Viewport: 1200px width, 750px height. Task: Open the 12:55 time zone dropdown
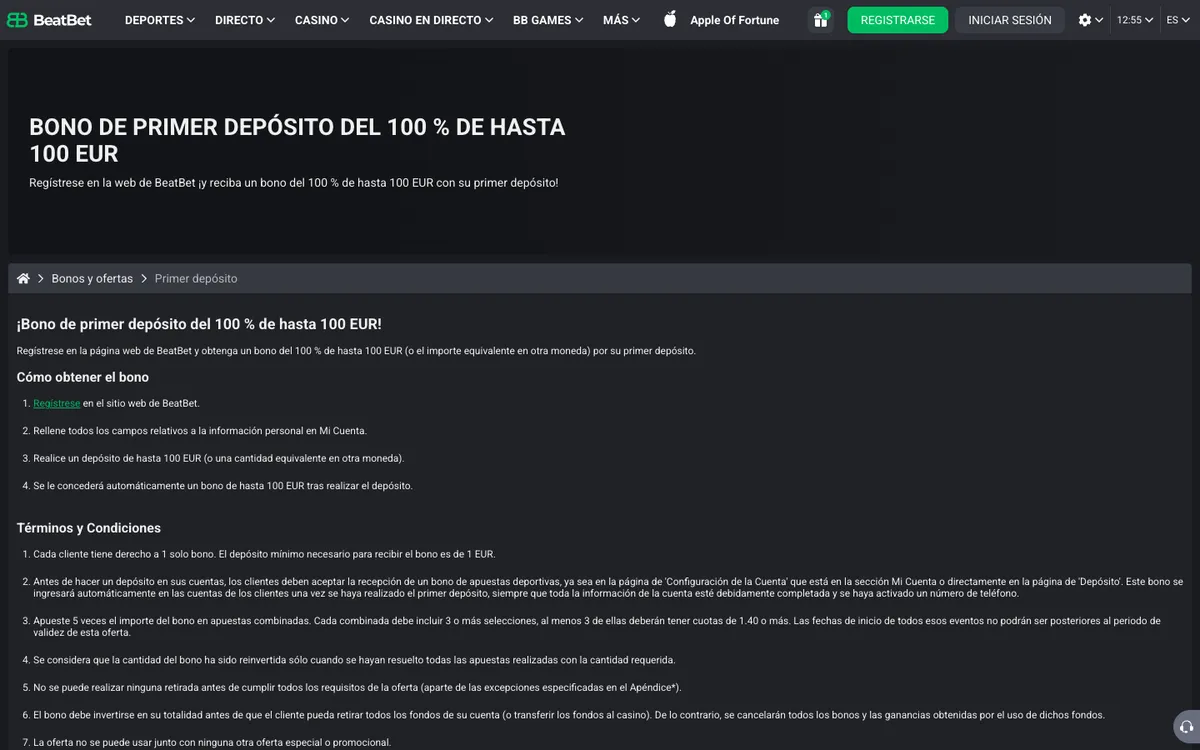coord(1135,20)
